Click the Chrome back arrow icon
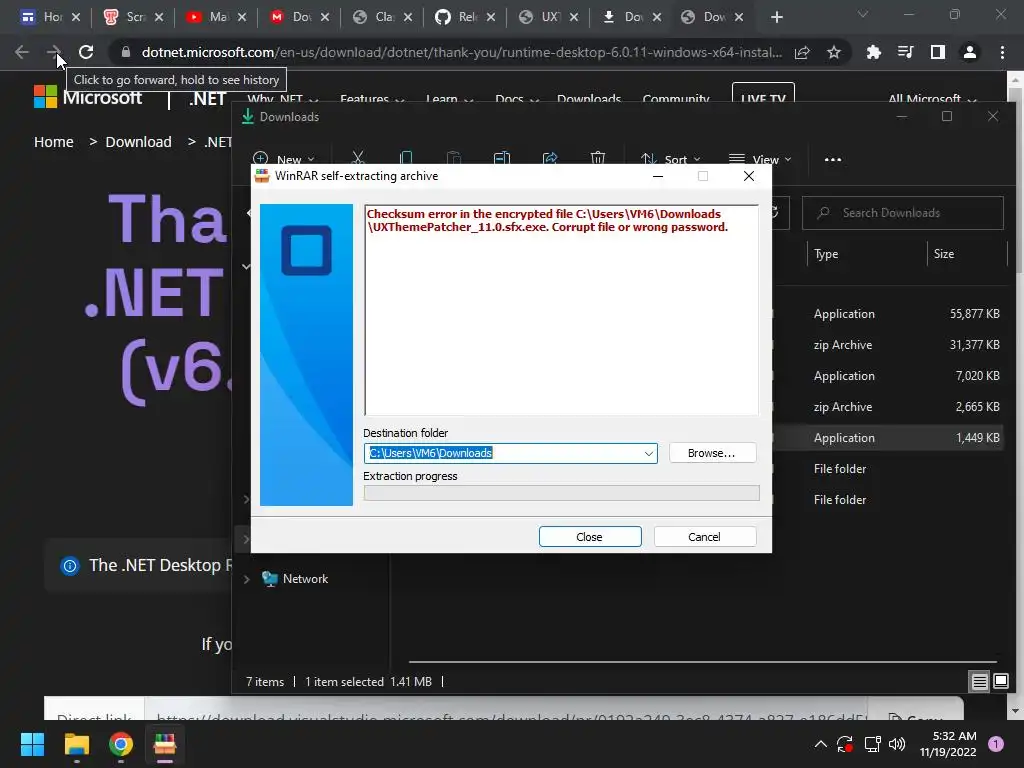The image size is (1024, 768). (22, 52)
